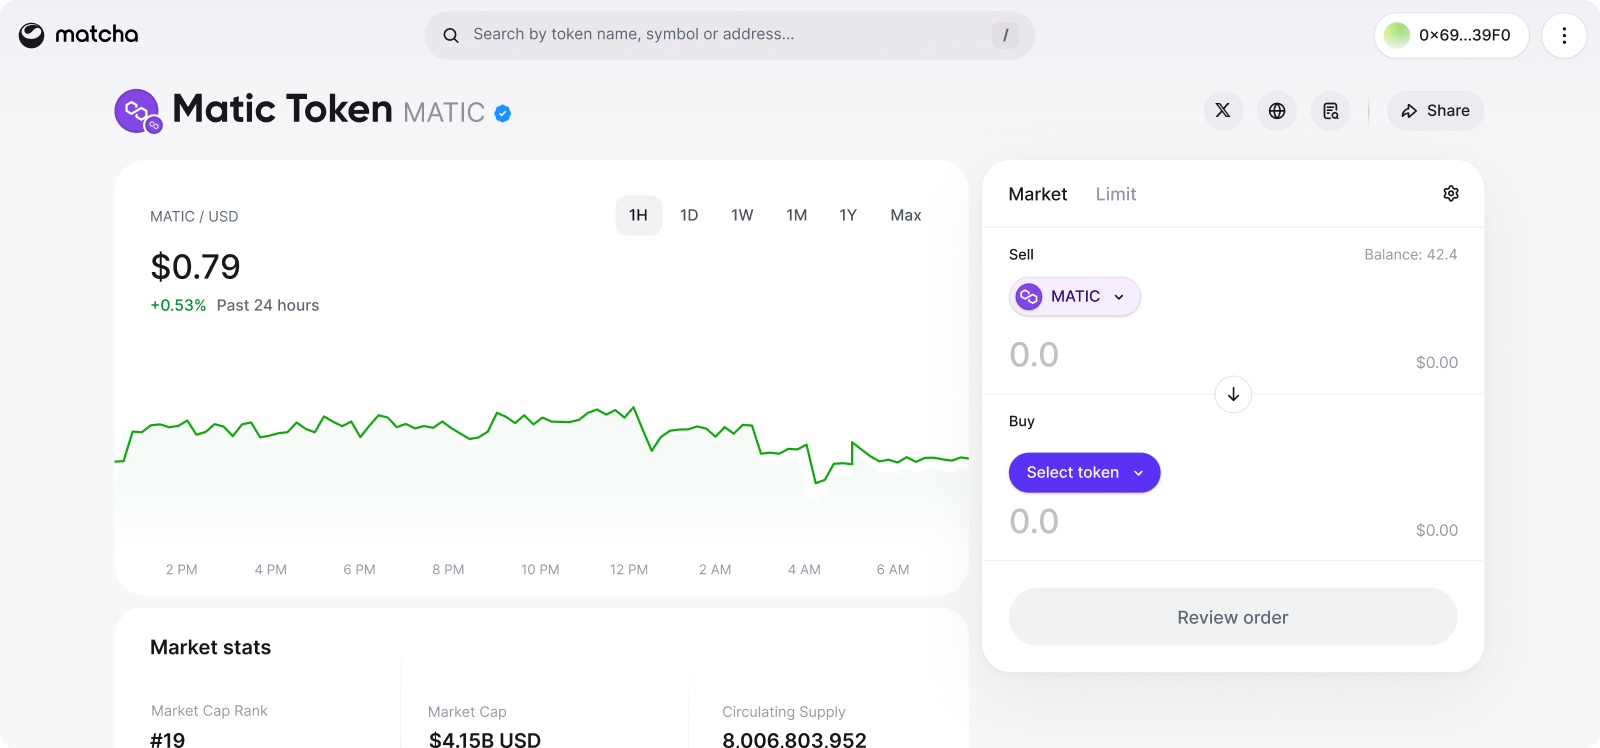Click the 2 PM chart axis label
Screen dimensions: 1600x748
[181, 570]
